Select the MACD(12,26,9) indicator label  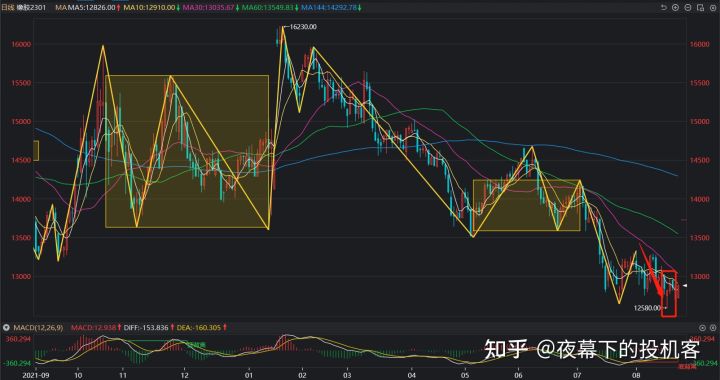[38, 328]
